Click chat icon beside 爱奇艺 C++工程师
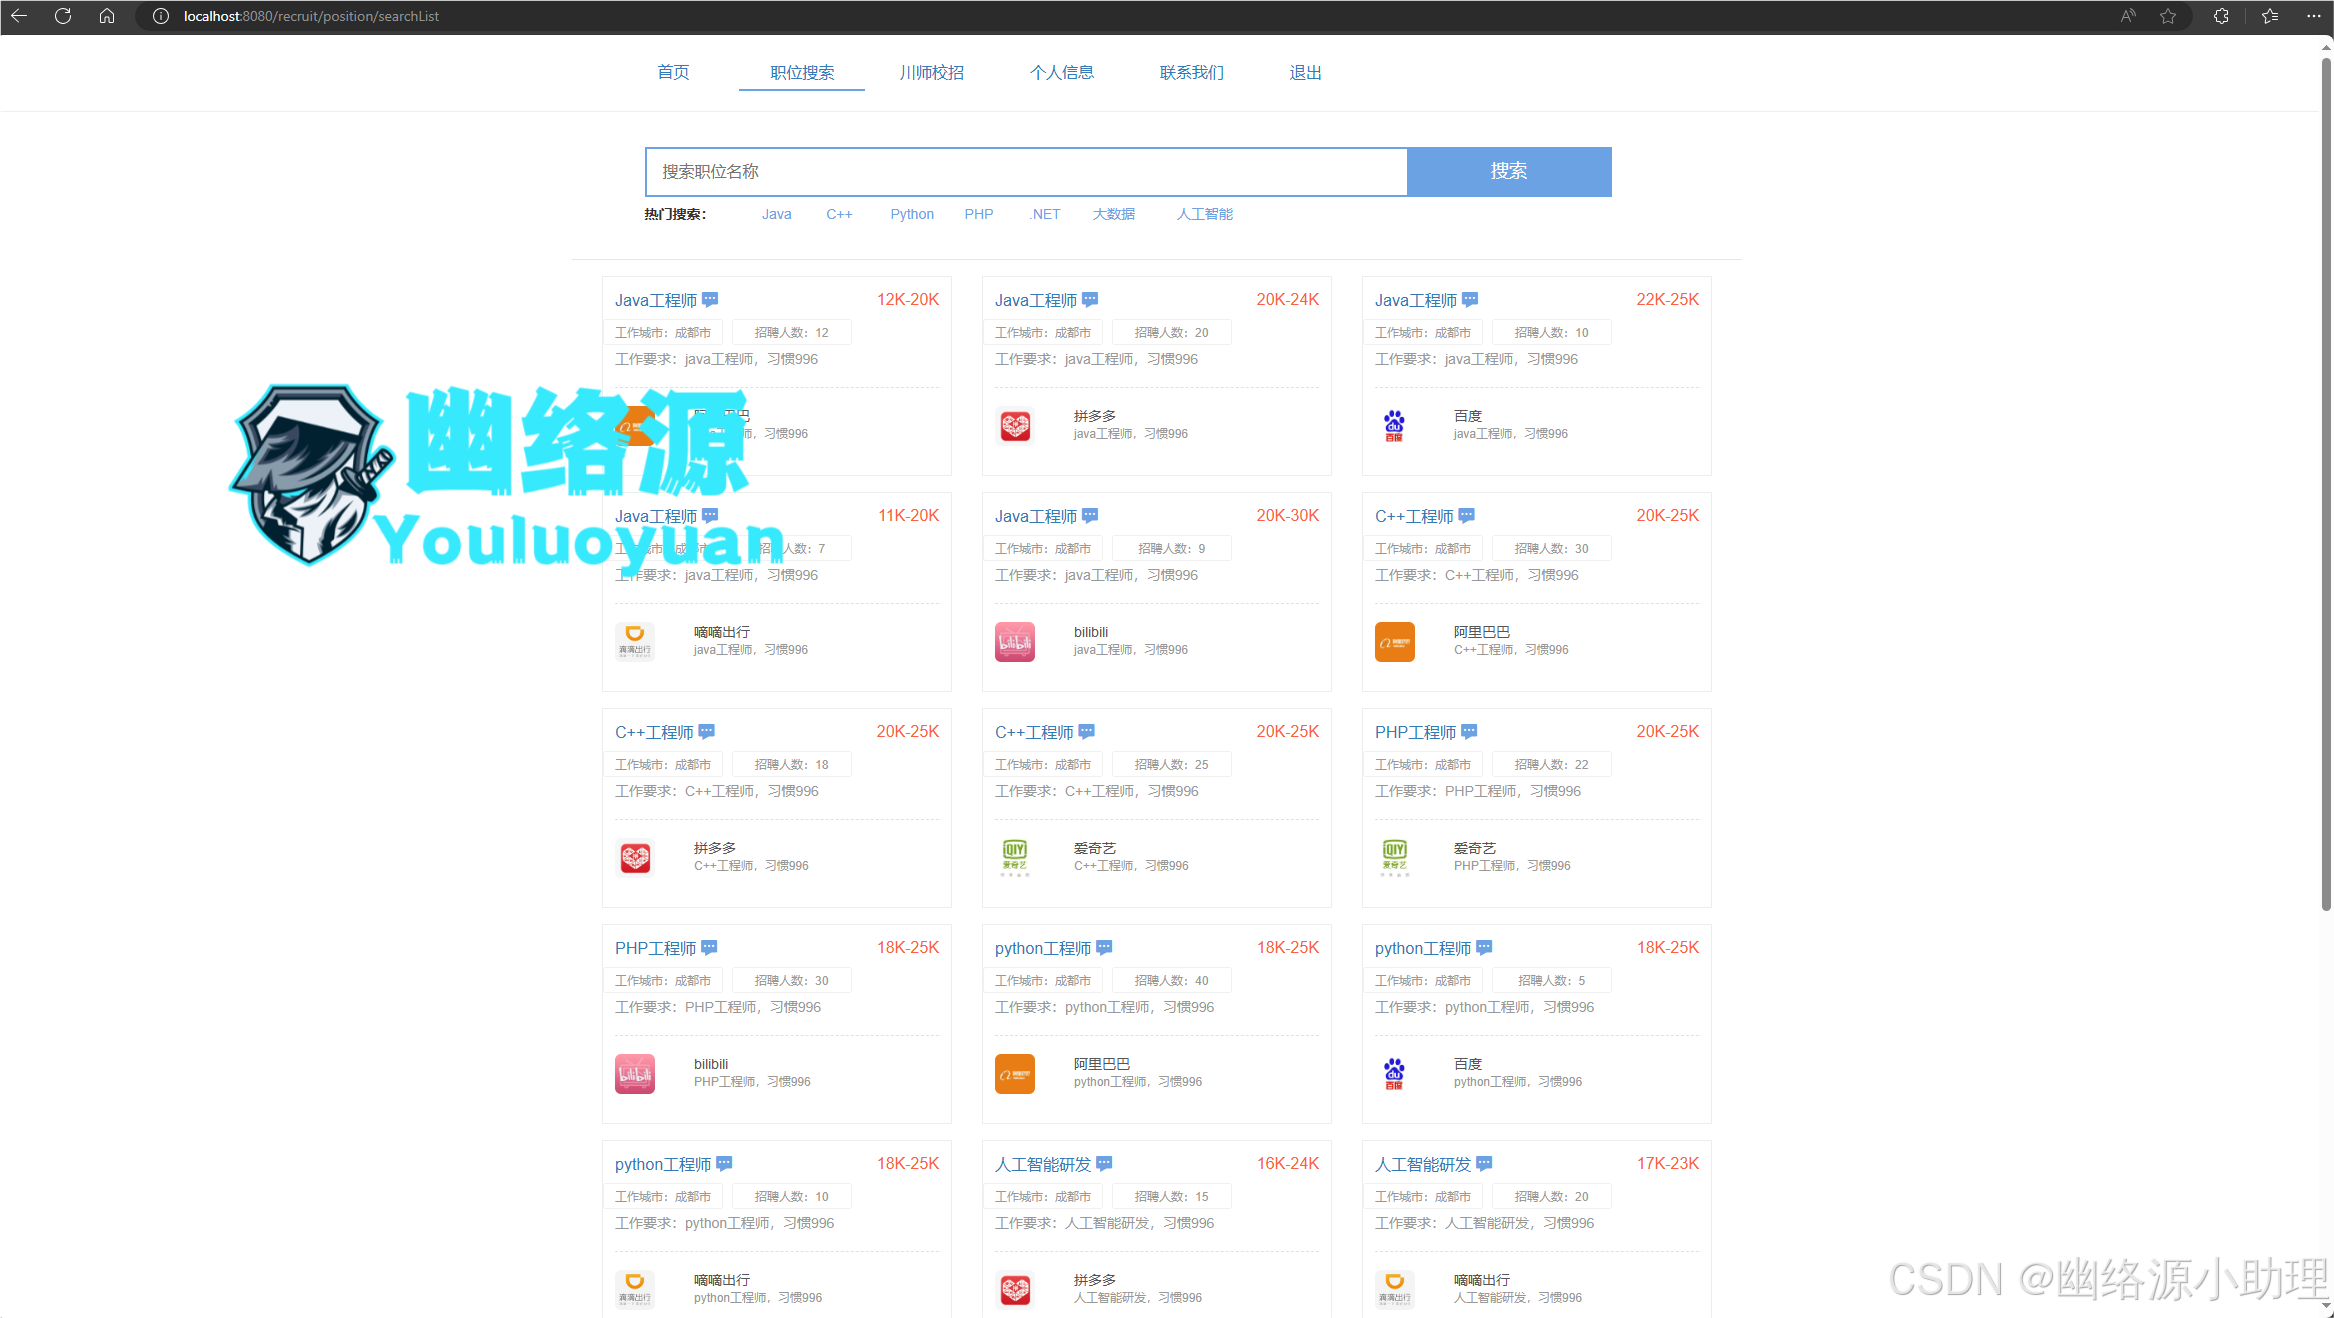 pyautogui.click(x=1087, y=731)
